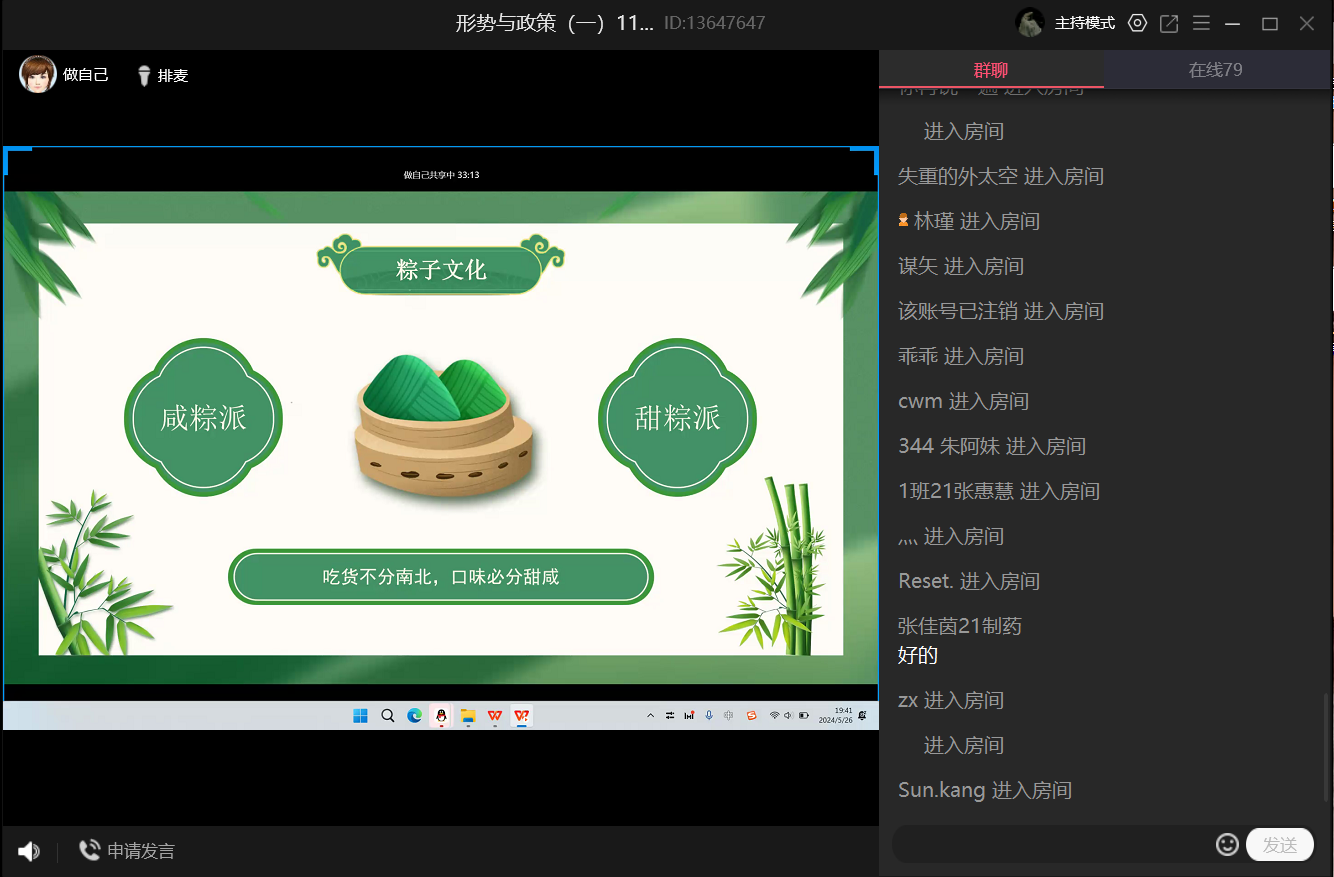Click the 申请发言 phone icon
This screenshot has height=877, width=1334.
[90, 851]
